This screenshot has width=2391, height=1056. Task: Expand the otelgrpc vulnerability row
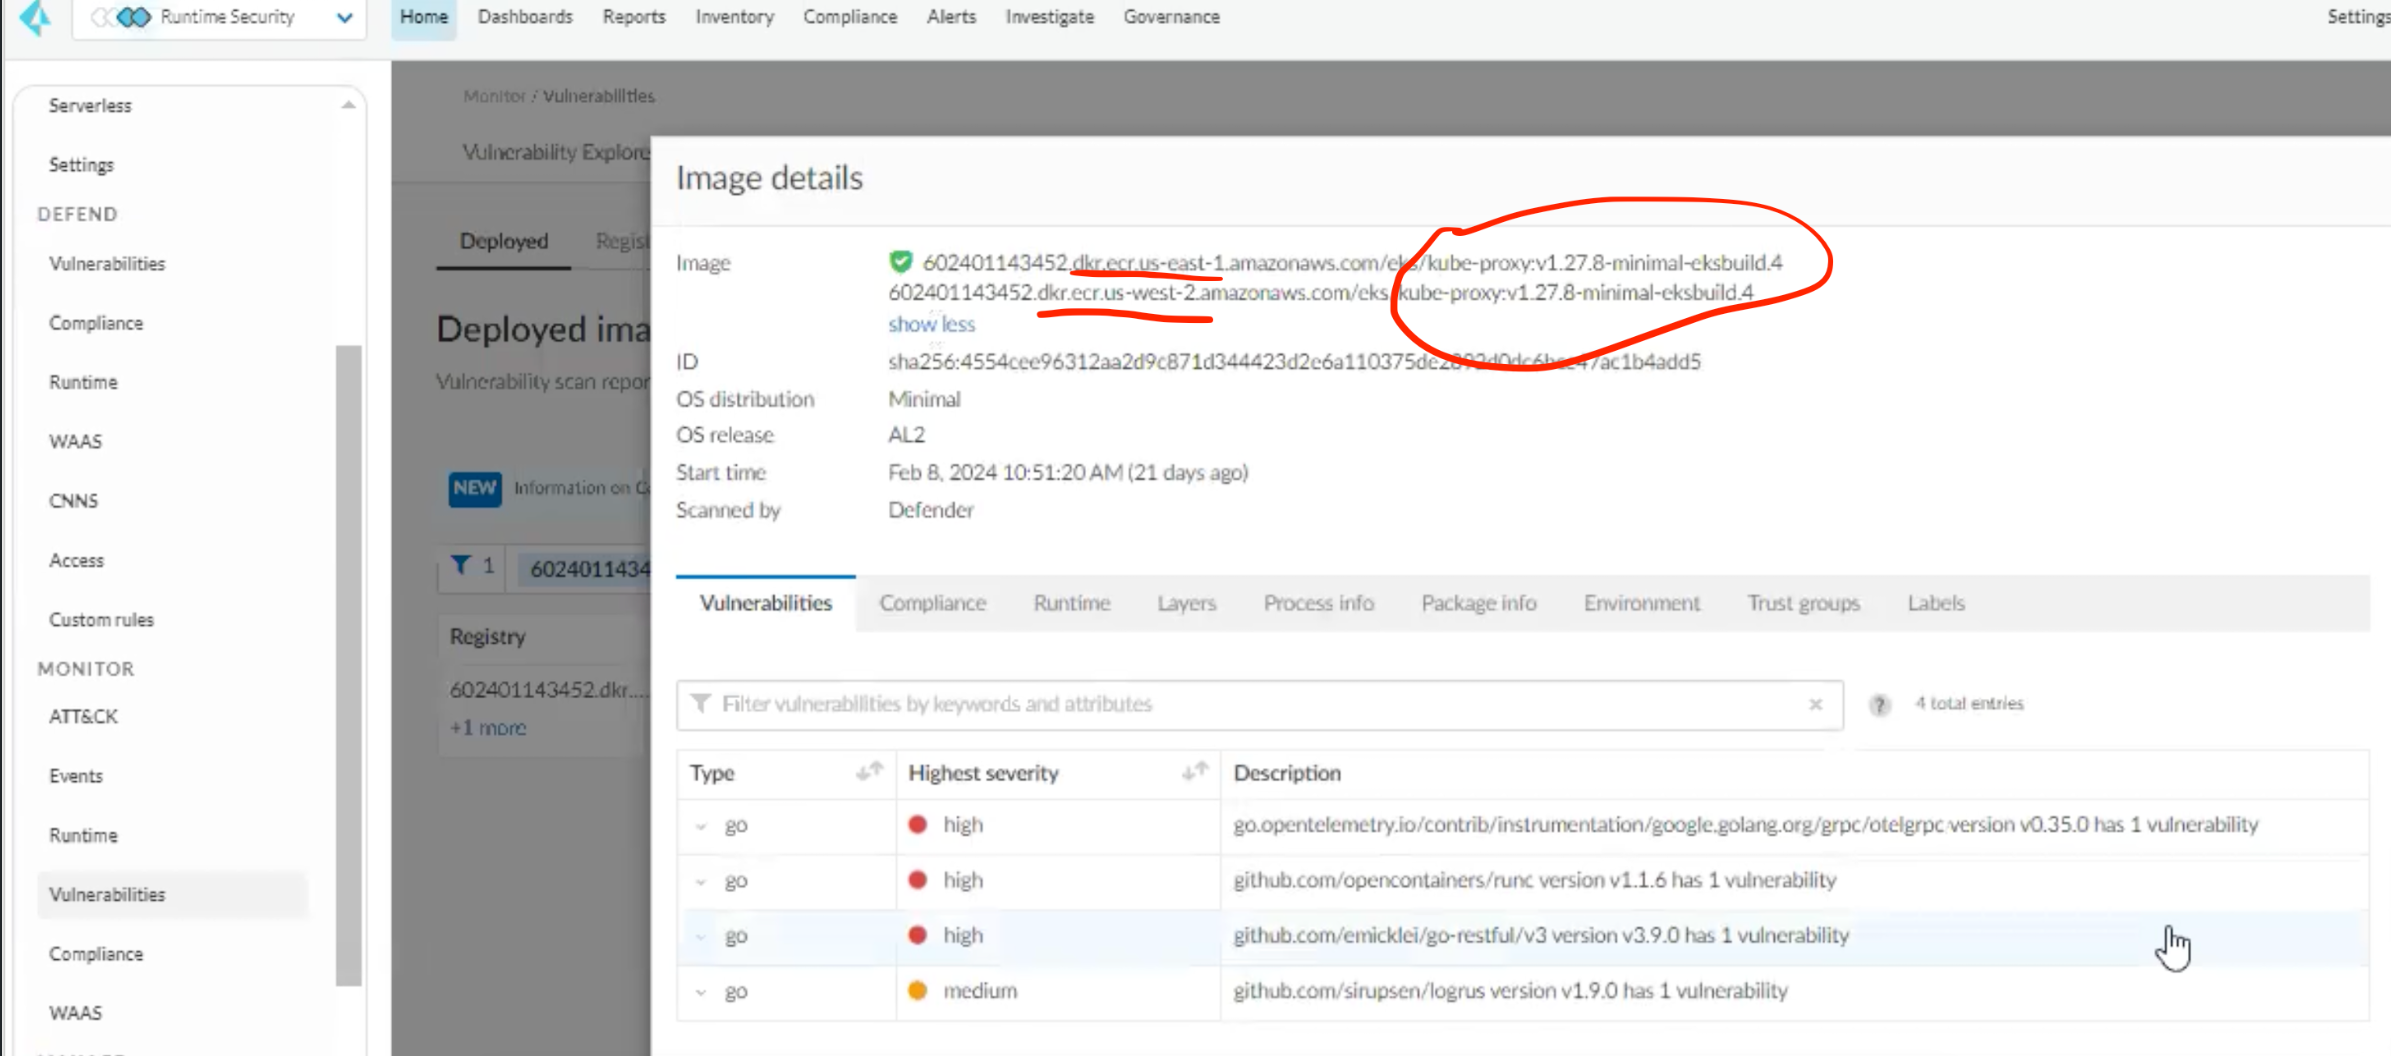click(x=701, y=826)
